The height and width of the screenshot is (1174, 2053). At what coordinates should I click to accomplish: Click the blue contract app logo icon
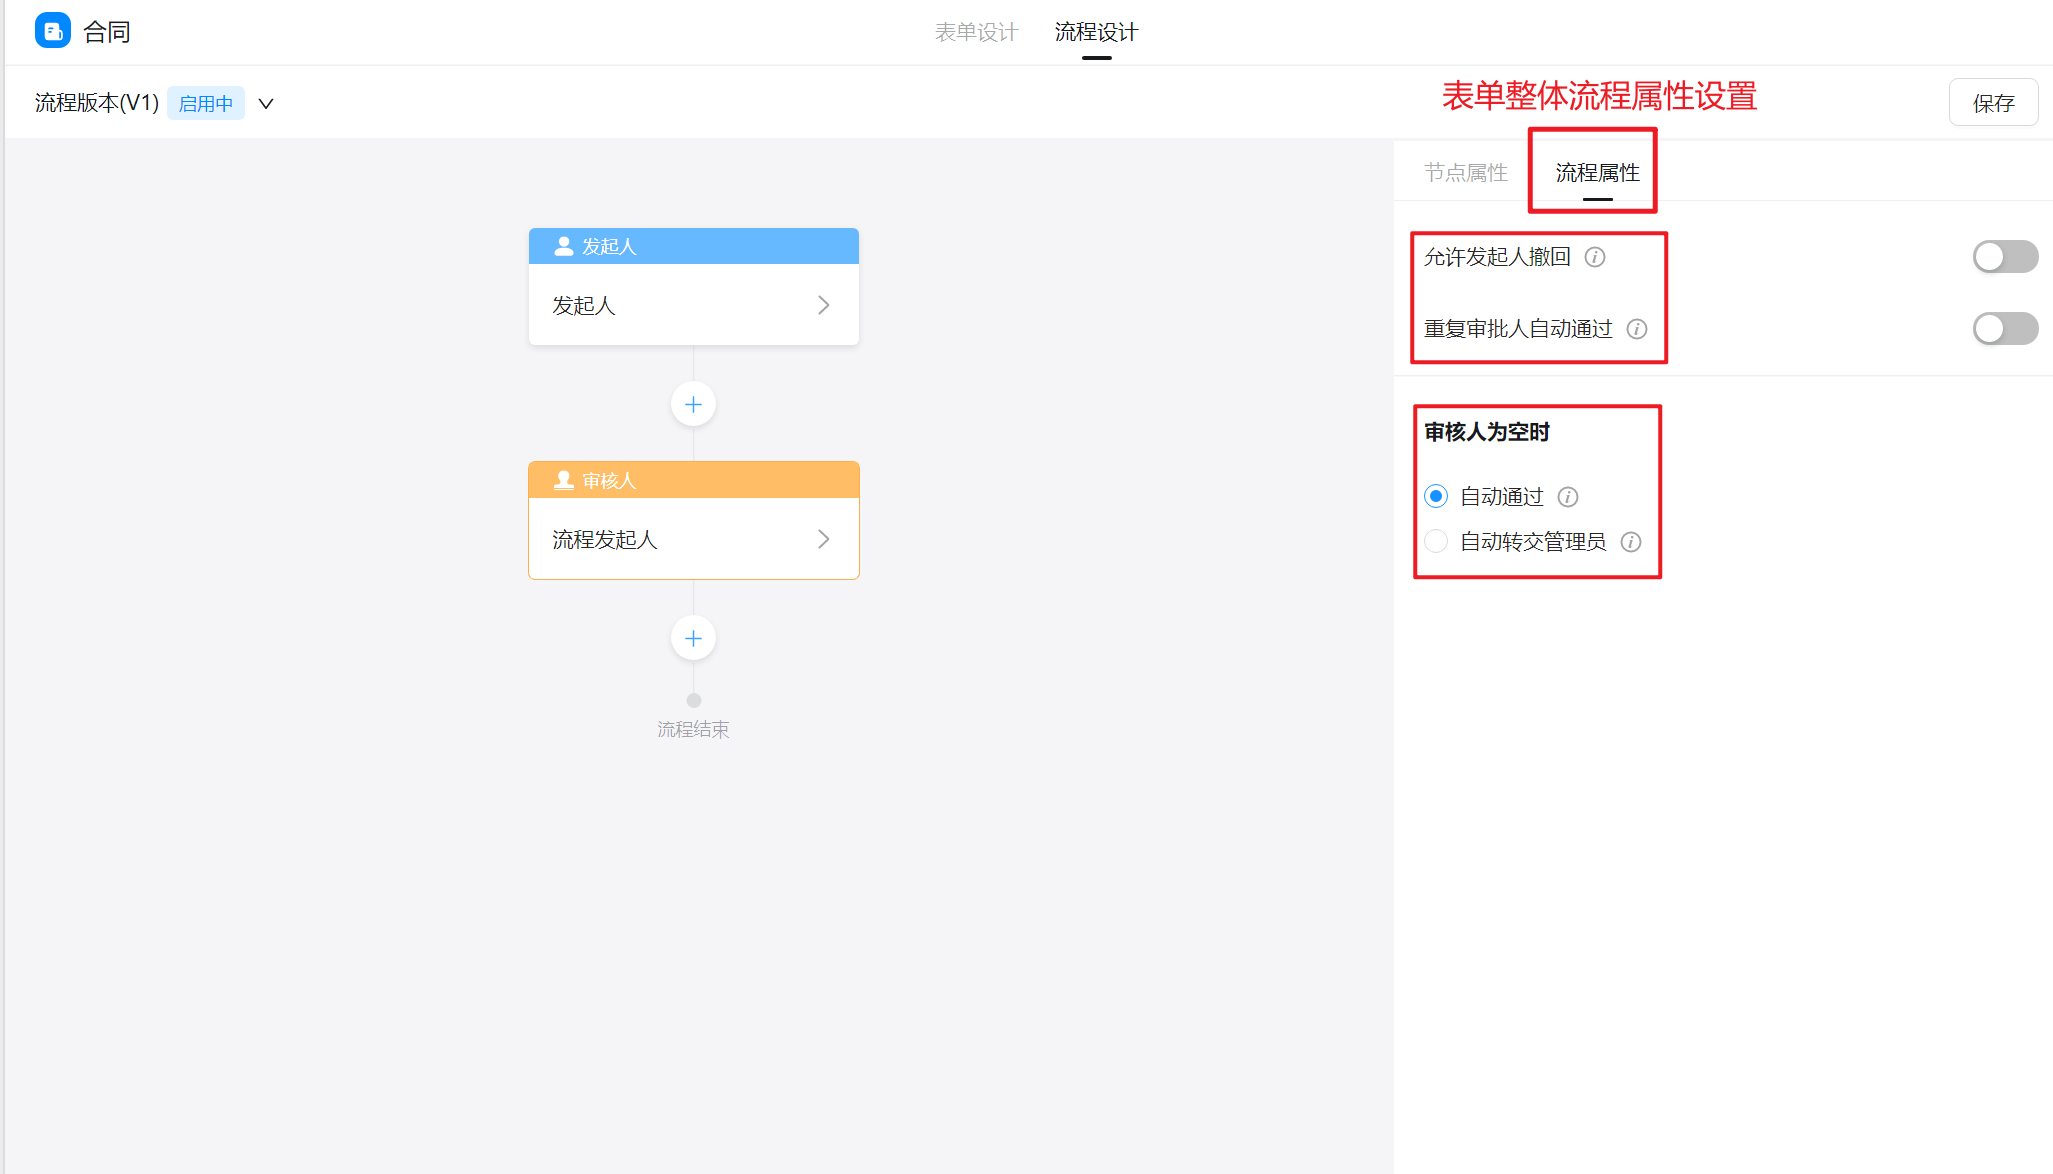coord(52,31)
